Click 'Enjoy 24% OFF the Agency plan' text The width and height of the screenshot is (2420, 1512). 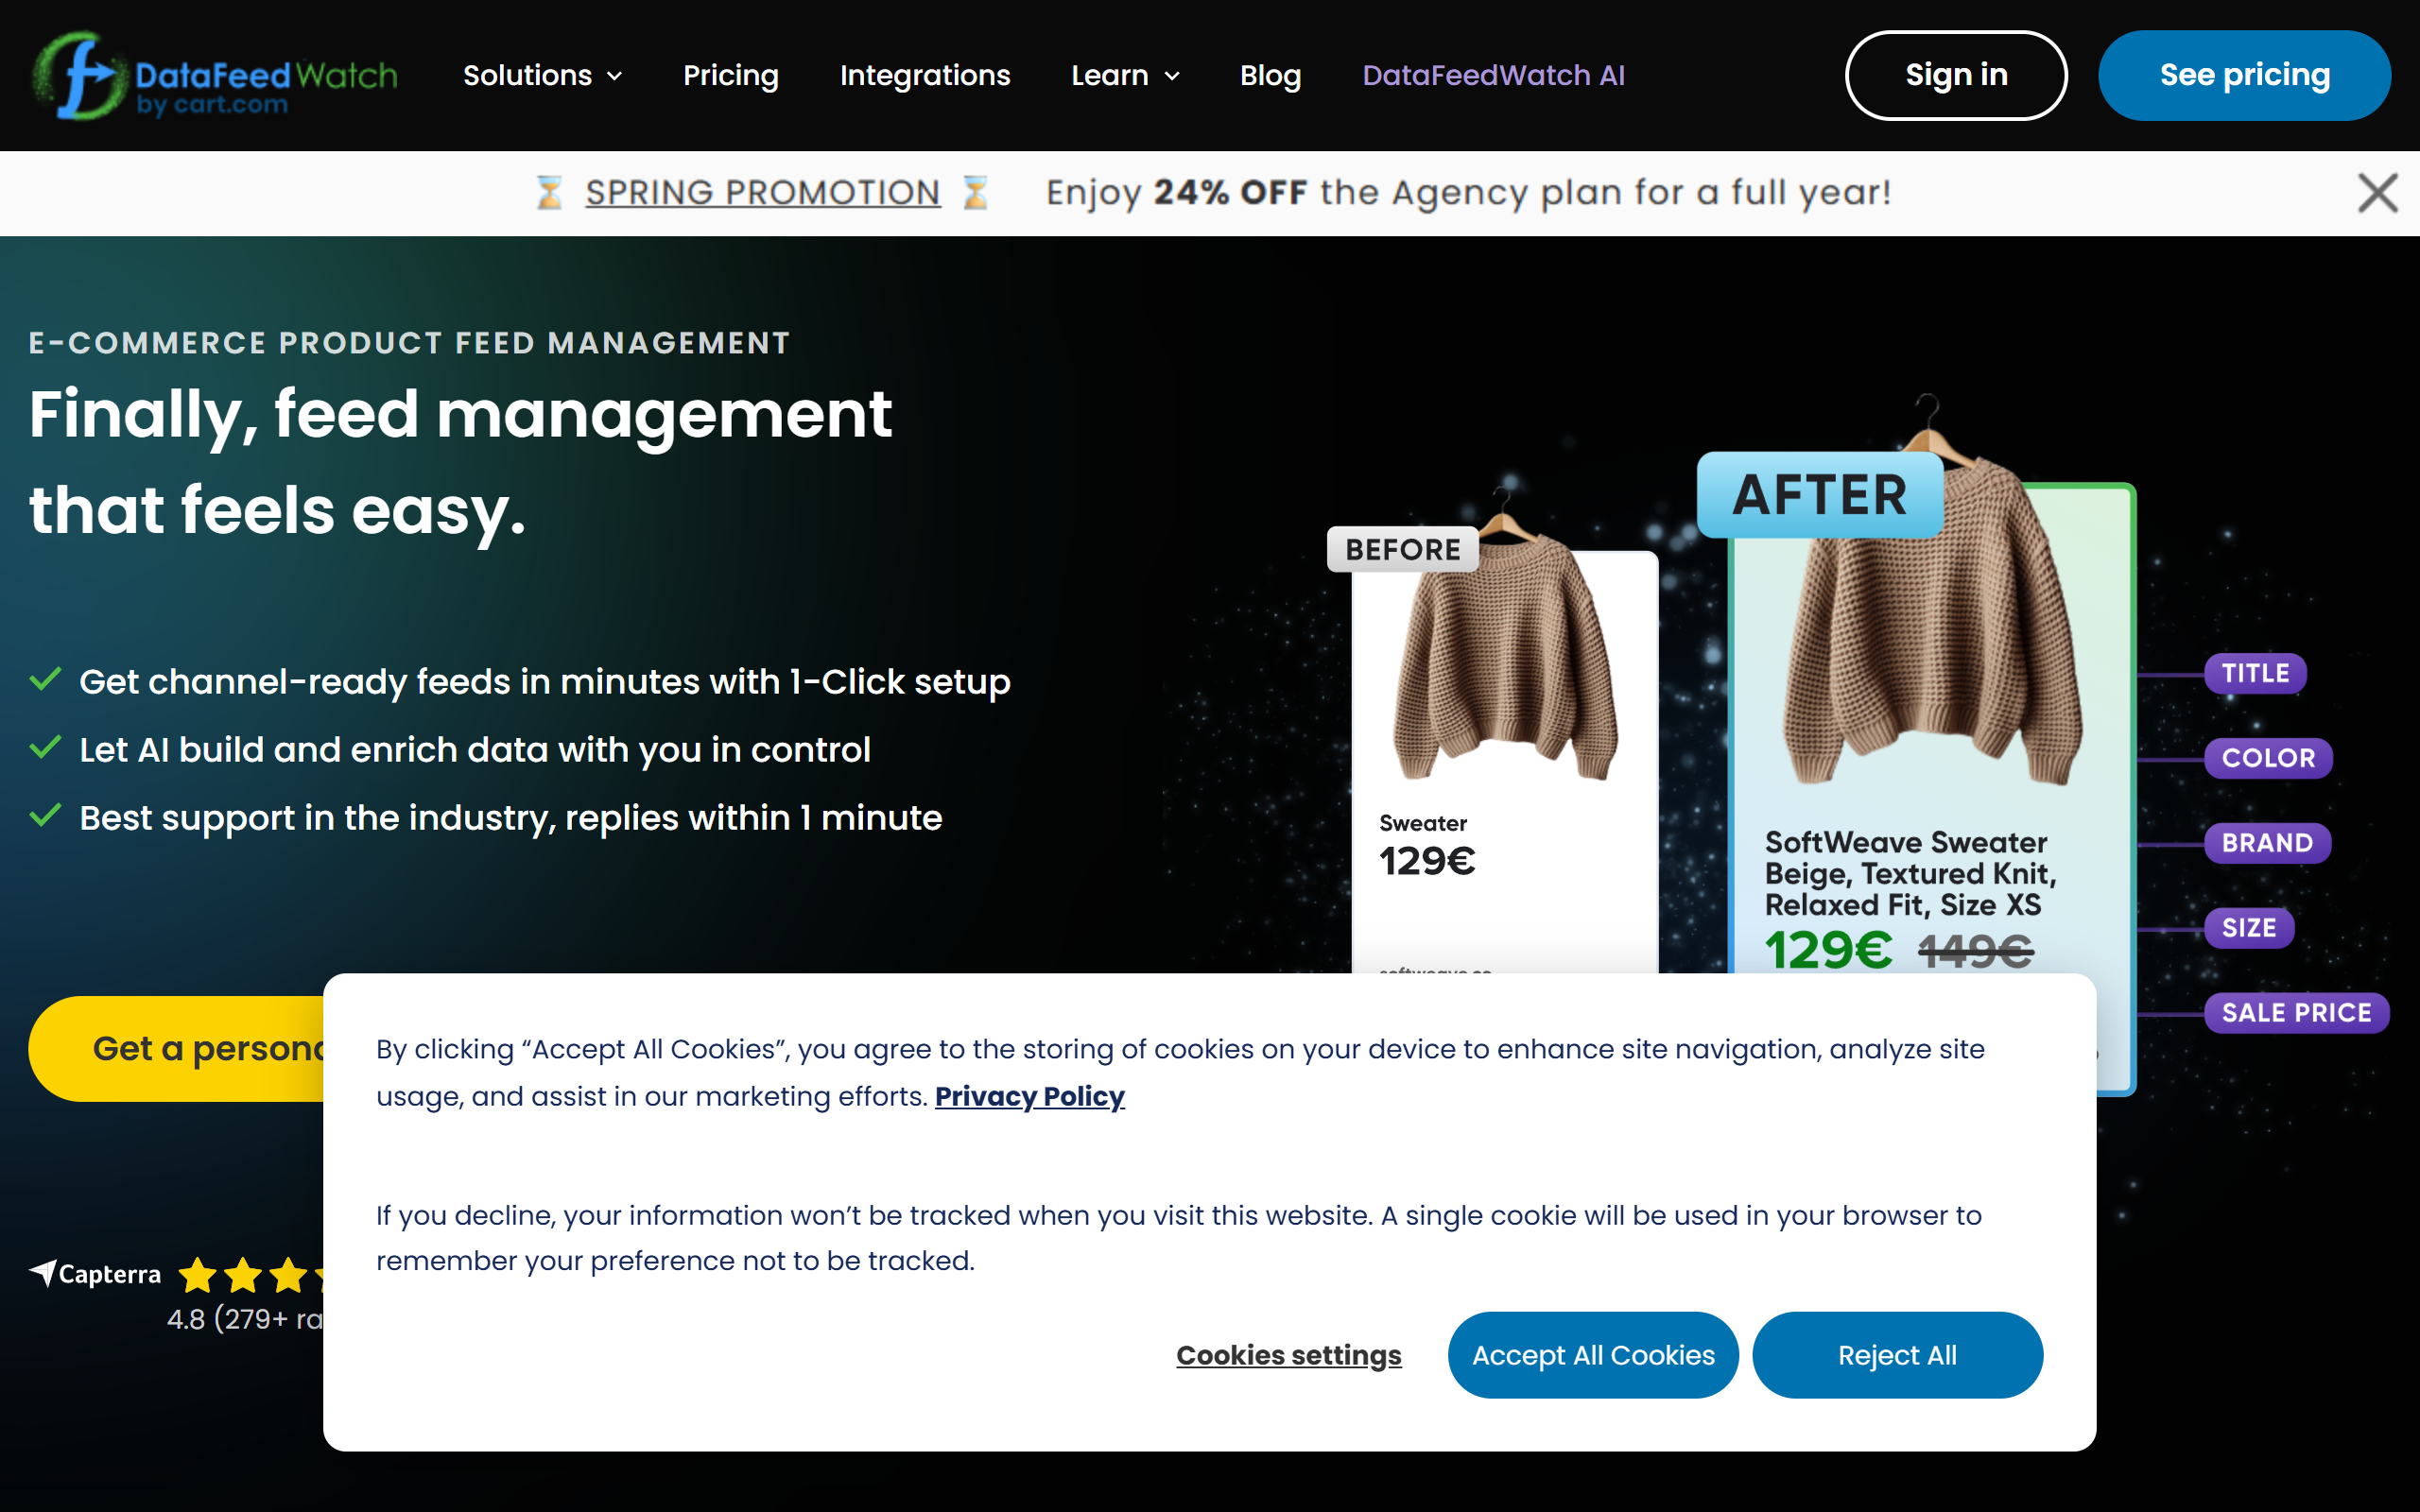[x=1468, y=192]
